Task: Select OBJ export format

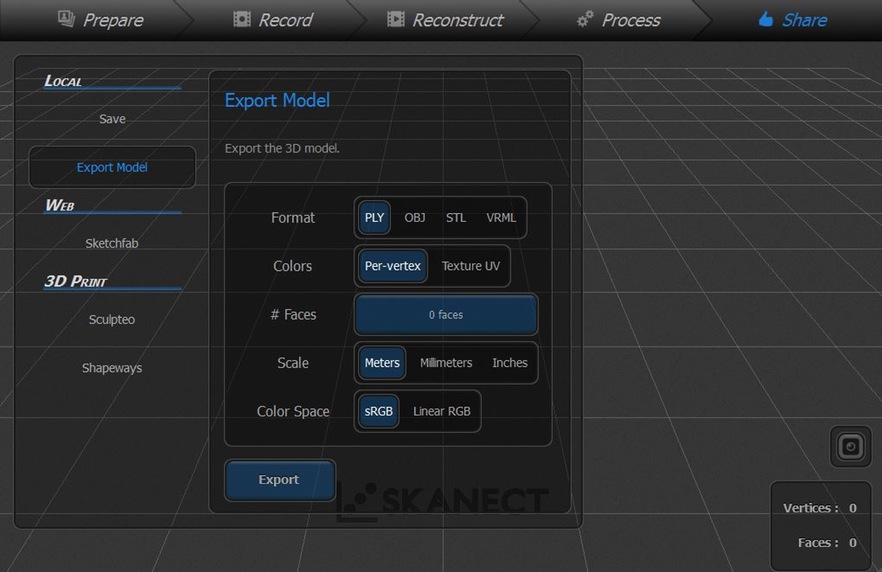Action: [415, 218]
